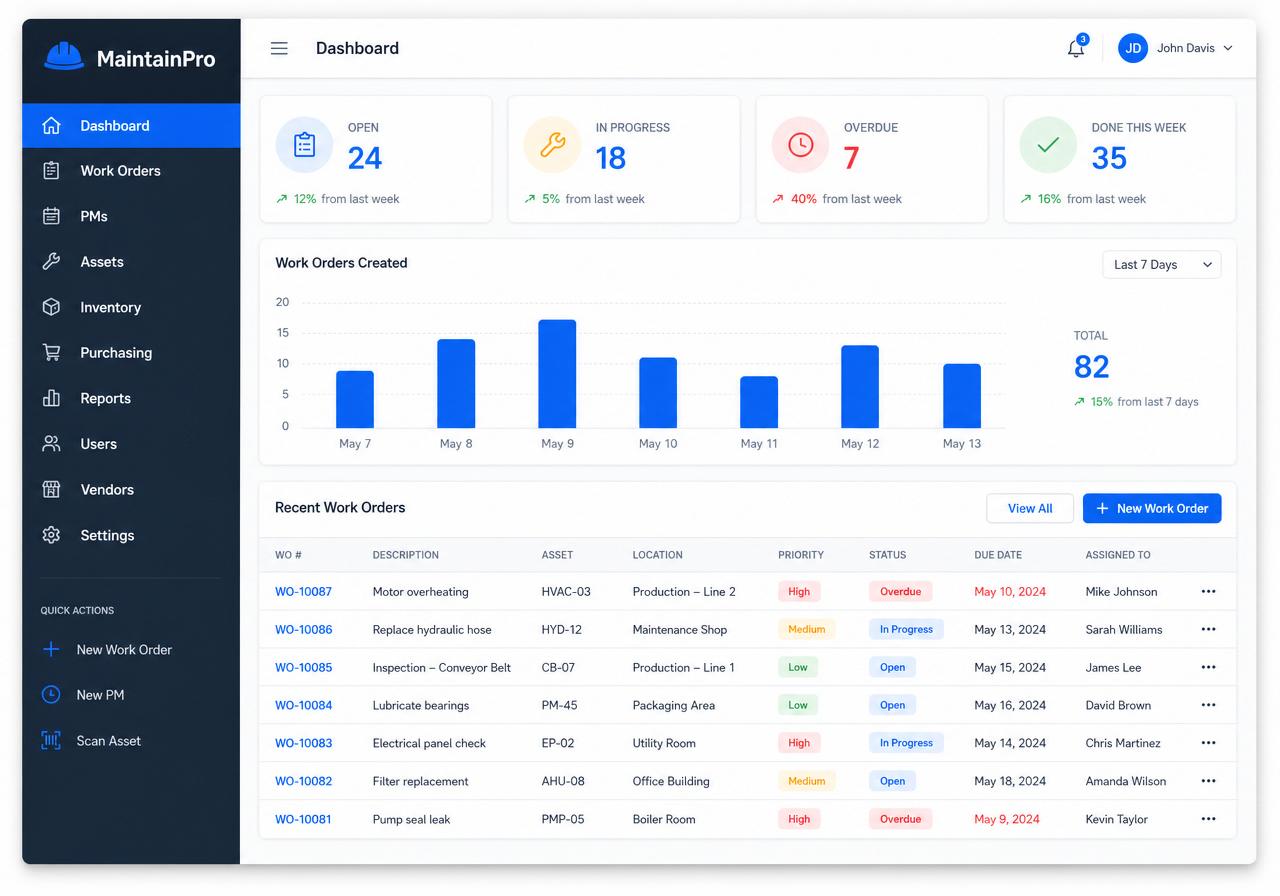The width and height of the screenshot is (1280, 896).
Task: Click High priority badge for WO-10087
Action: pos(799,591)
